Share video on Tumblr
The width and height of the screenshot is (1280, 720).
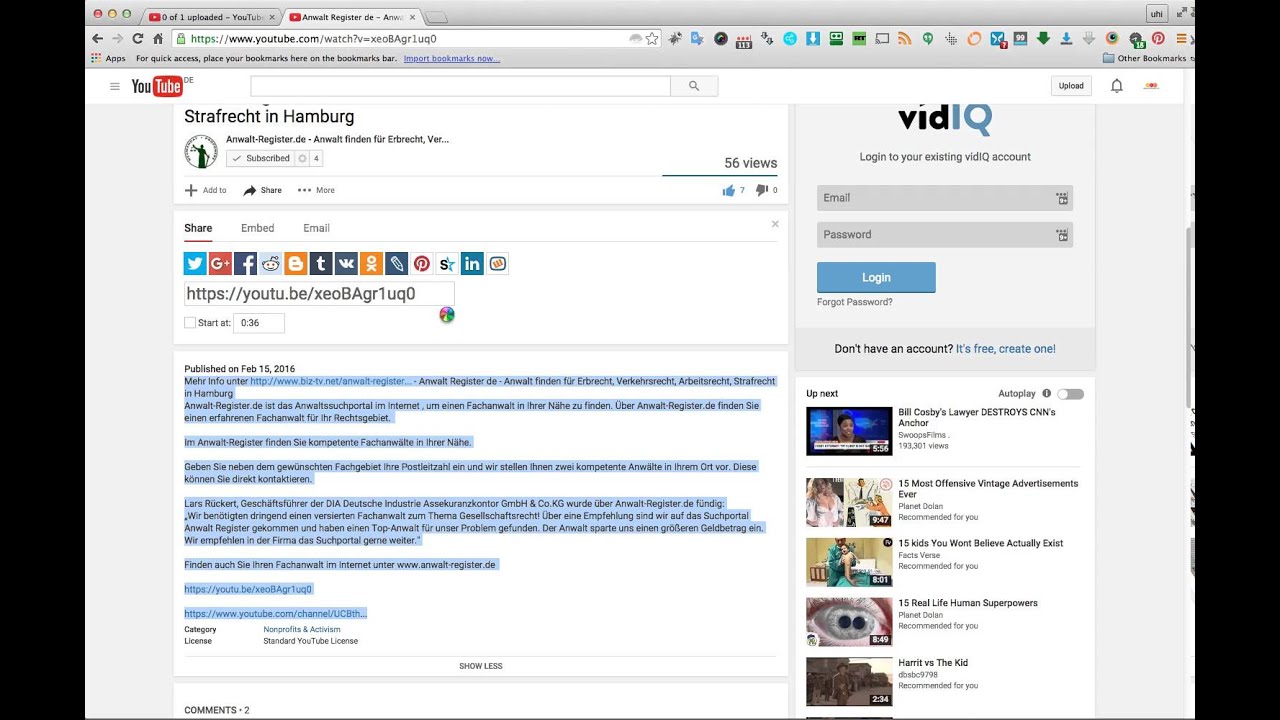click(x=321, y=264)
